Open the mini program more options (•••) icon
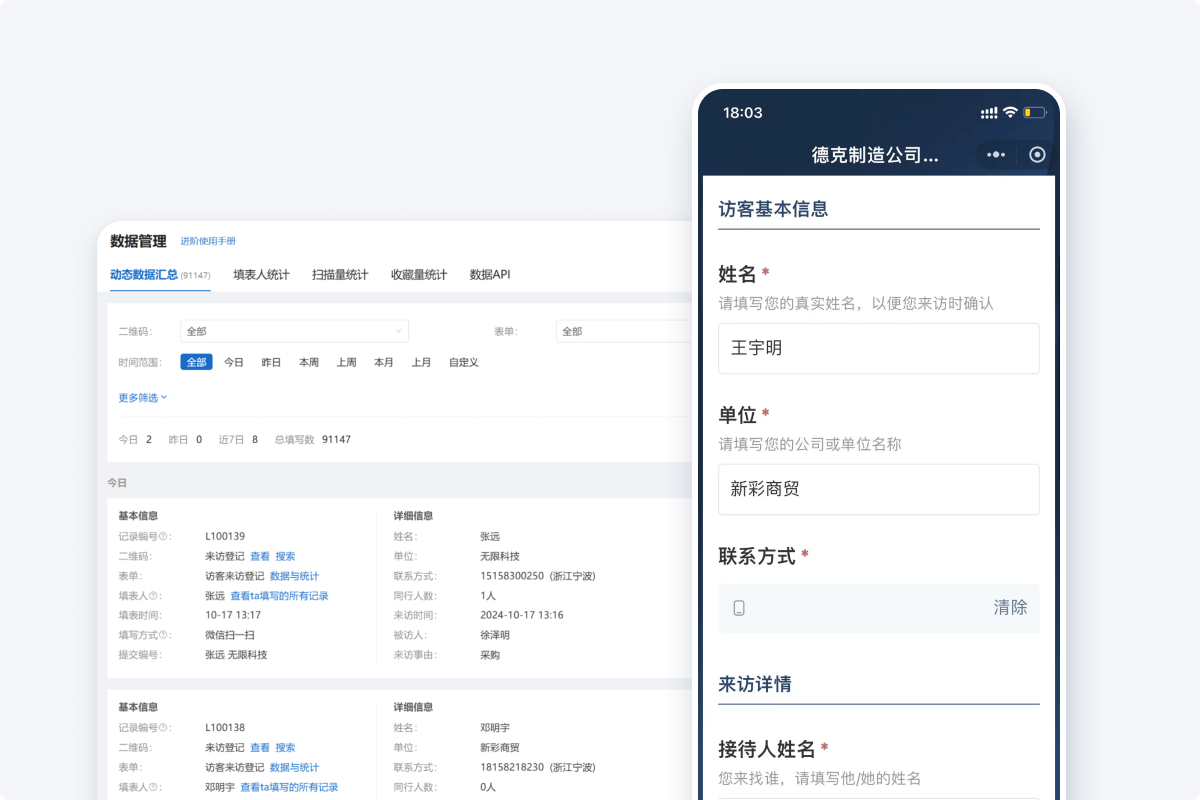Image resolution: width=1200 pixels, height=800 pixels. [x=997, y=155]
